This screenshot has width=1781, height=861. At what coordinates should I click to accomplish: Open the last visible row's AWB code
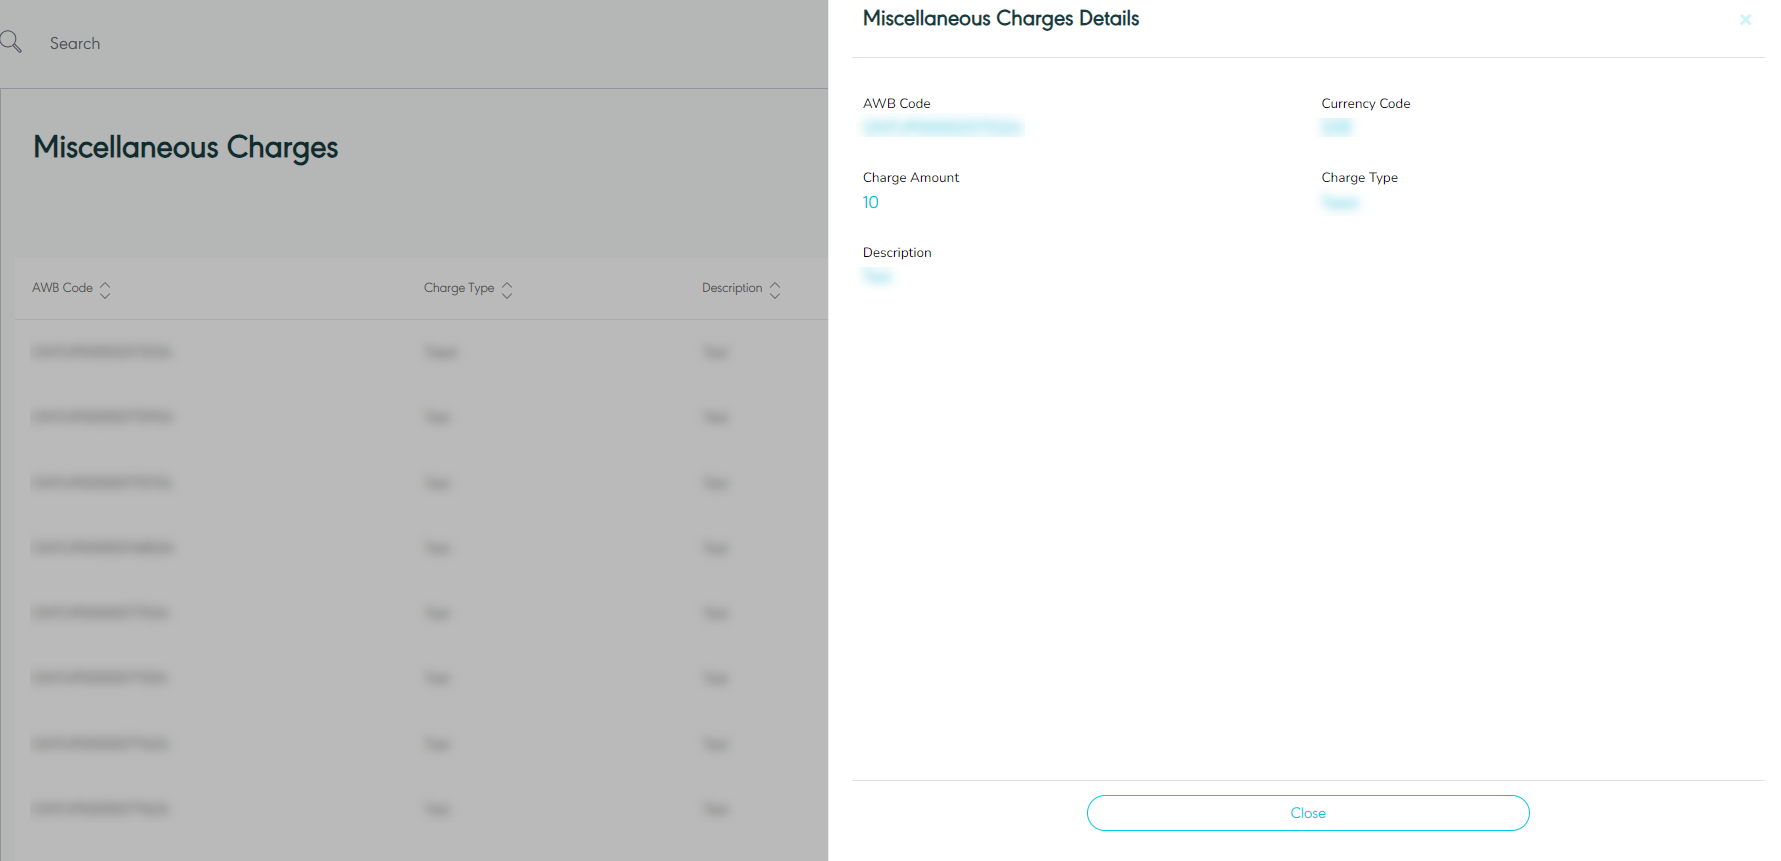pyautogui.click(x=100, y=809)
